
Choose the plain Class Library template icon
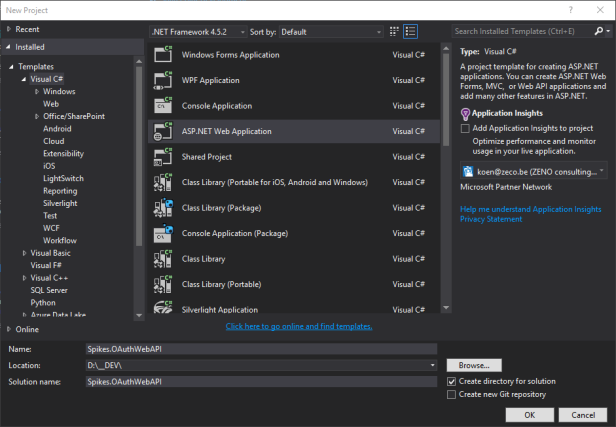[163, 259]
